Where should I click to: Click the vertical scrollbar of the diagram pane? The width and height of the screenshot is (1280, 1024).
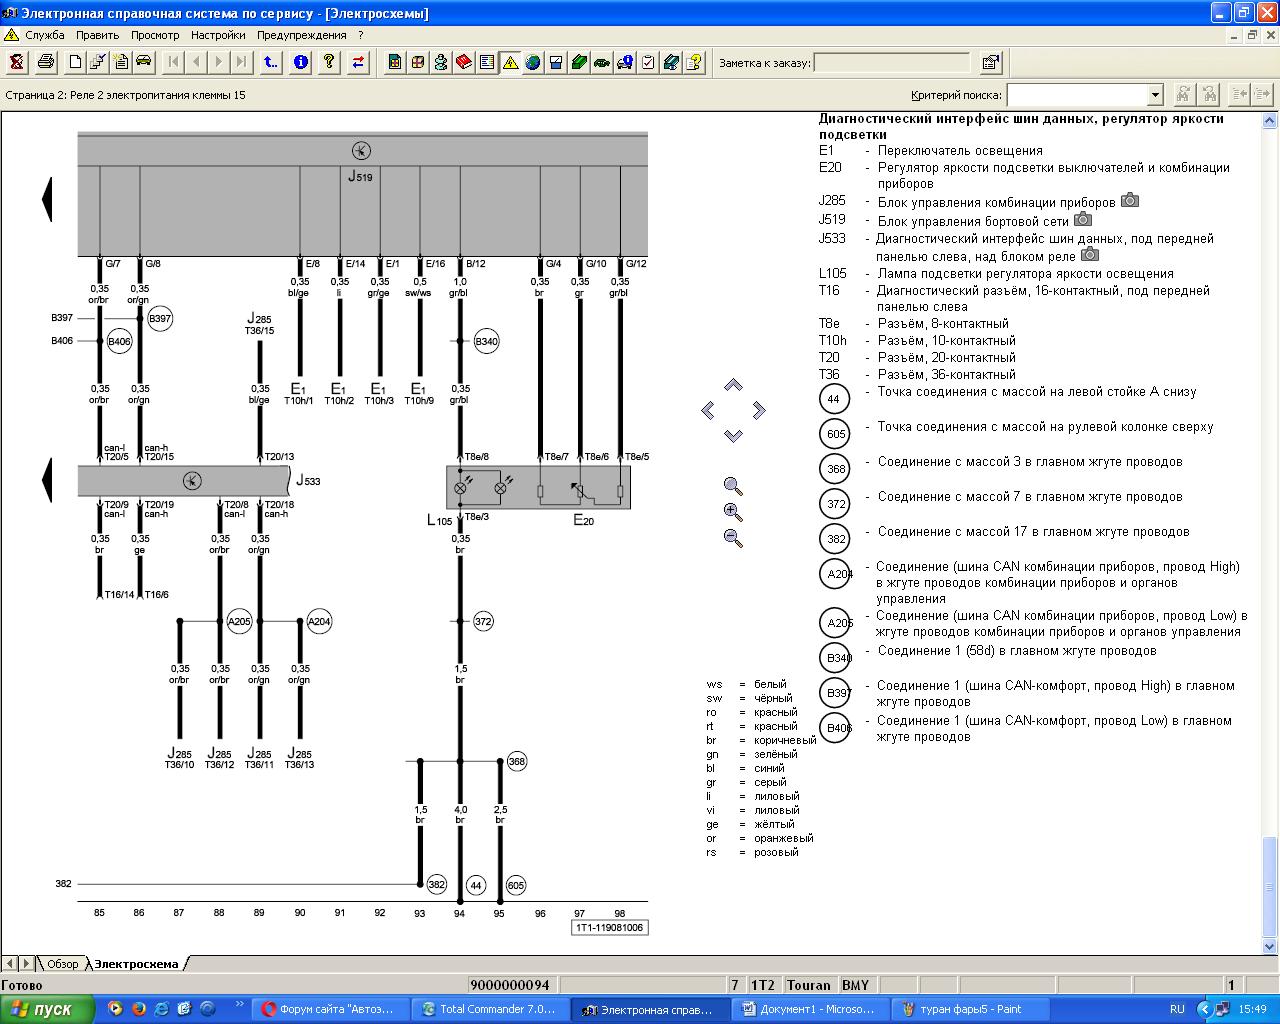coord(1270,532)
